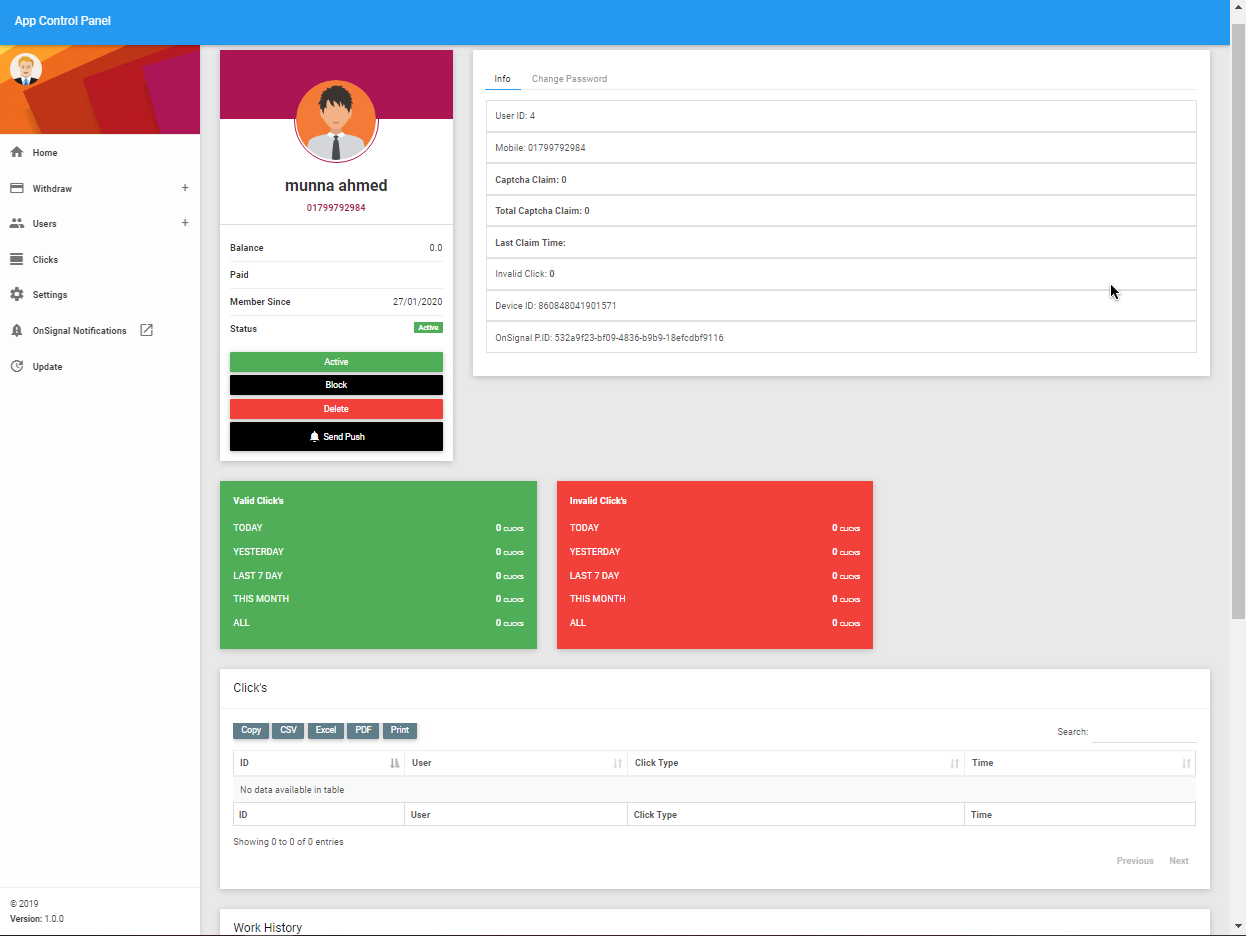Click the external link icon beside OnSignal Notifications
The width and height of the screenshot is (1246, 936).
146,330
